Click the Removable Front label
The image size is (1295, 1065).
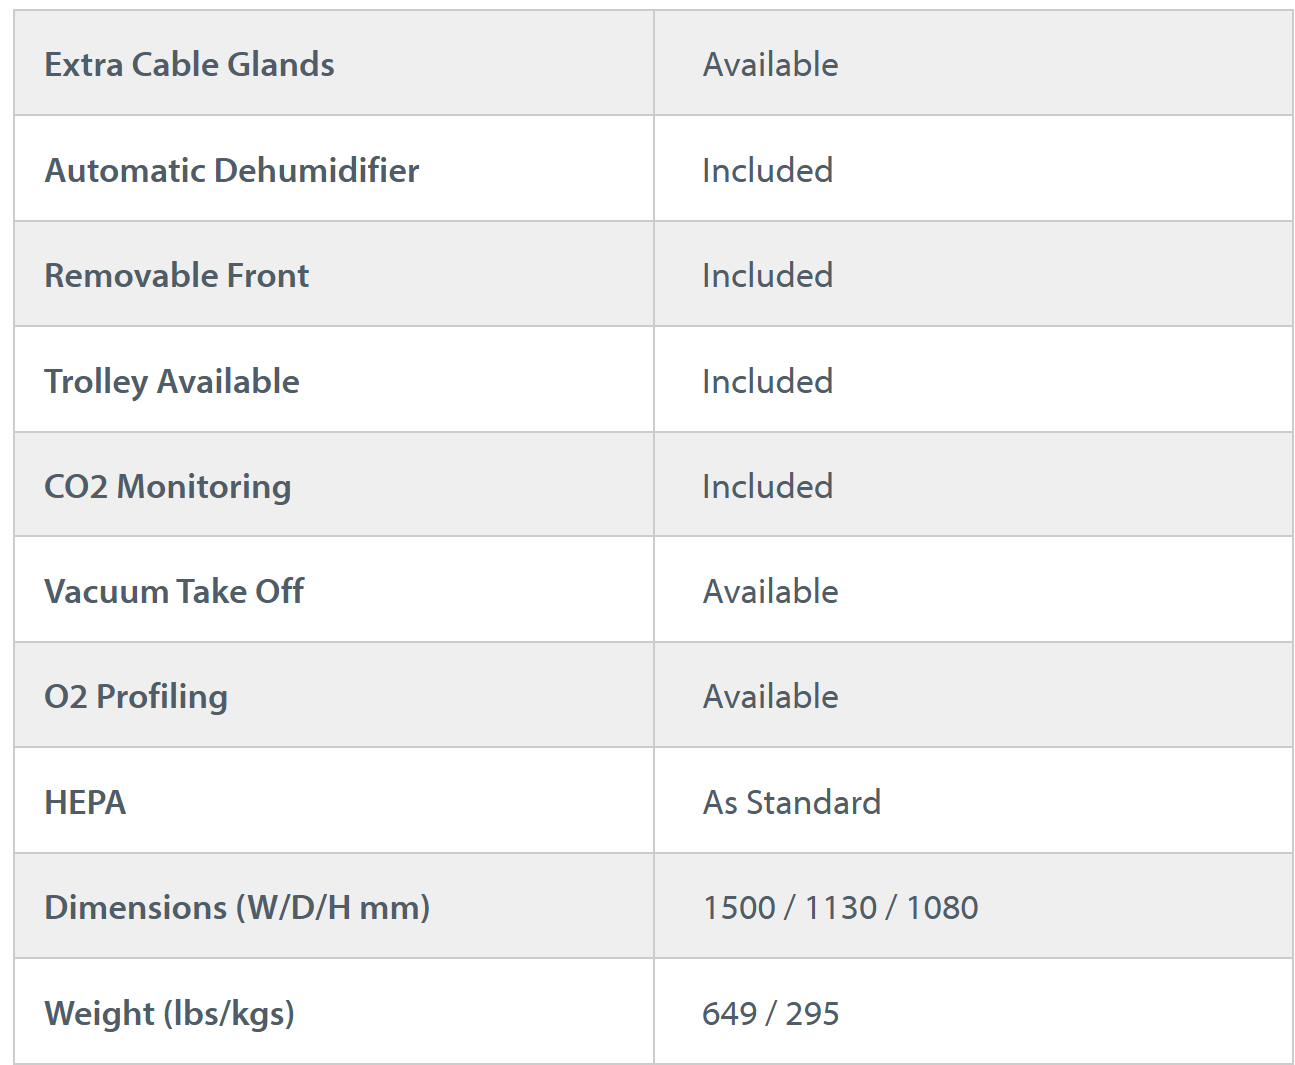[177, 276]
